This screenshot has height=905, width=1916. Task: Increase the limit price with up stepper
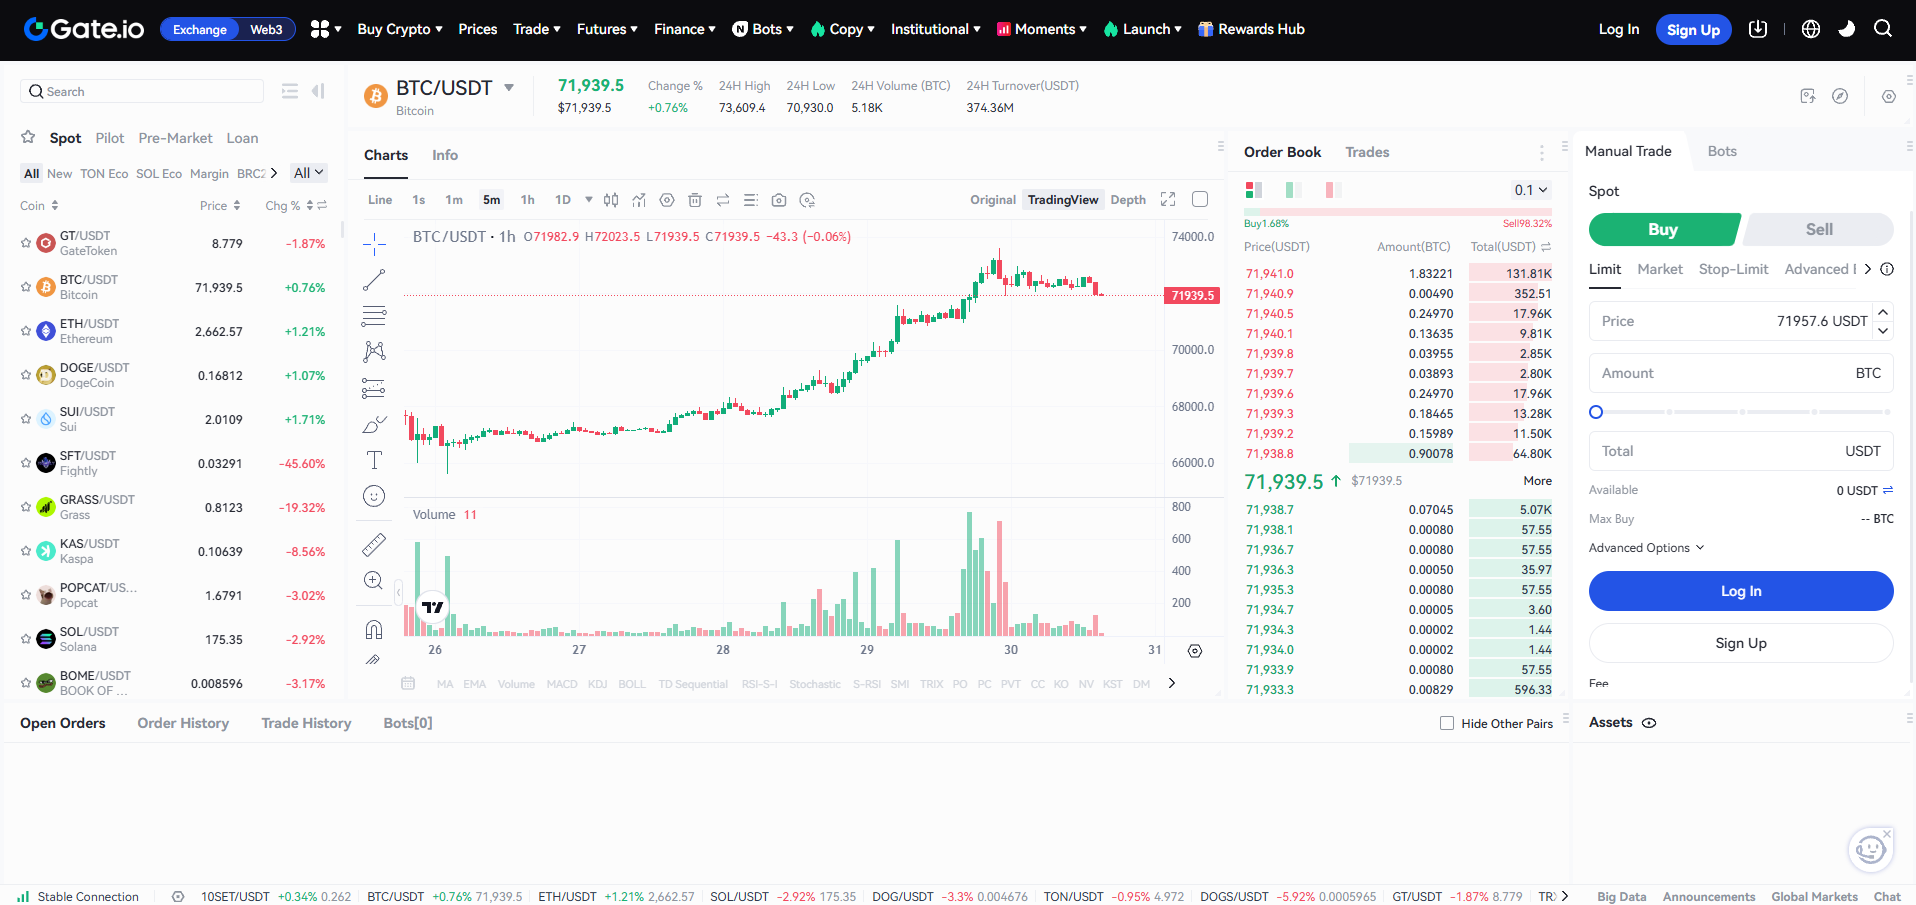coord(1883,312)
